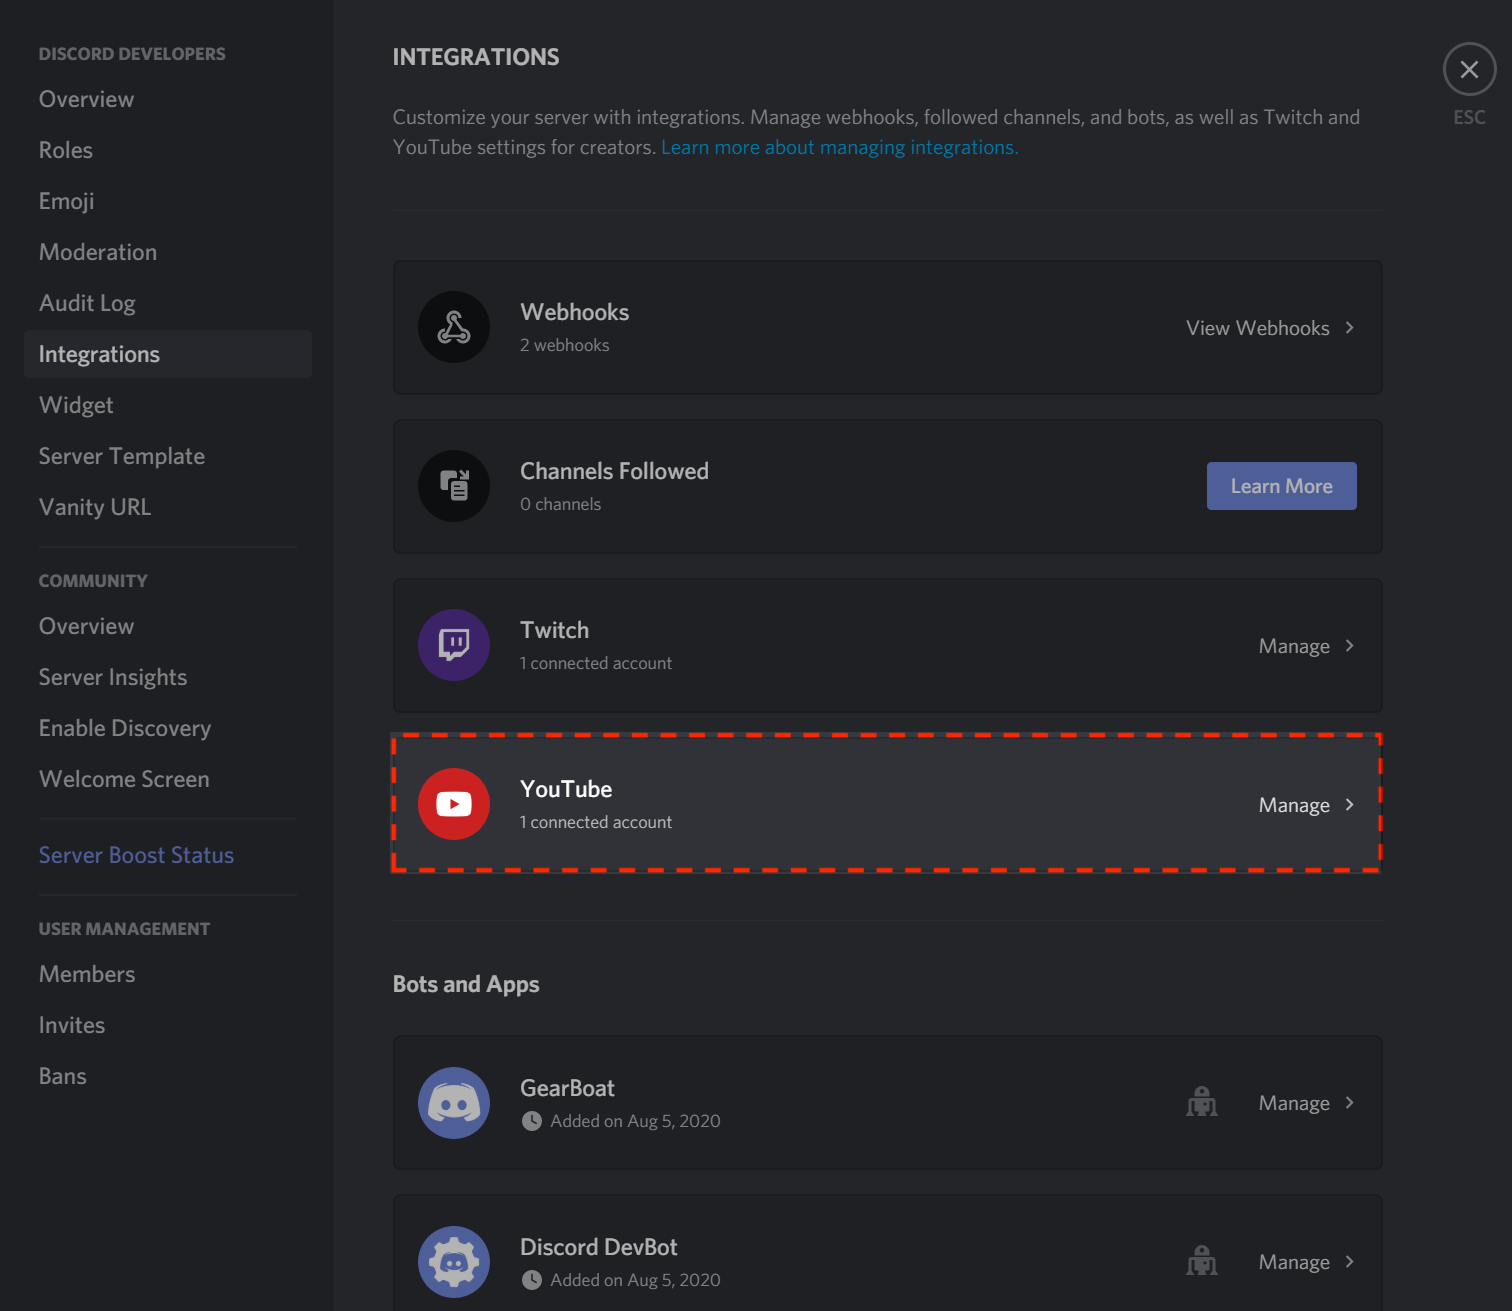This screenshot has width=1512, height=1311.
Task: Expand the Twitch Manage chevron
Action: 1349,646
